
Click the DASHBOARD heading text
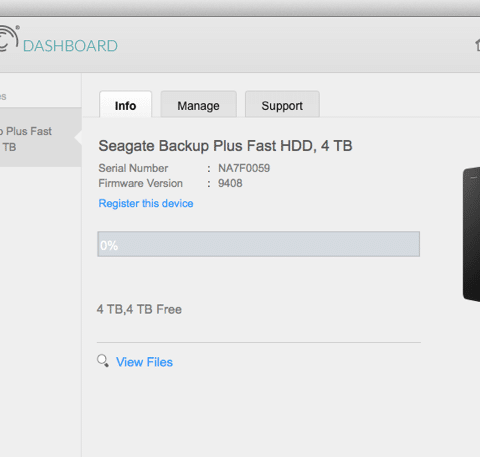click(70, 46)
